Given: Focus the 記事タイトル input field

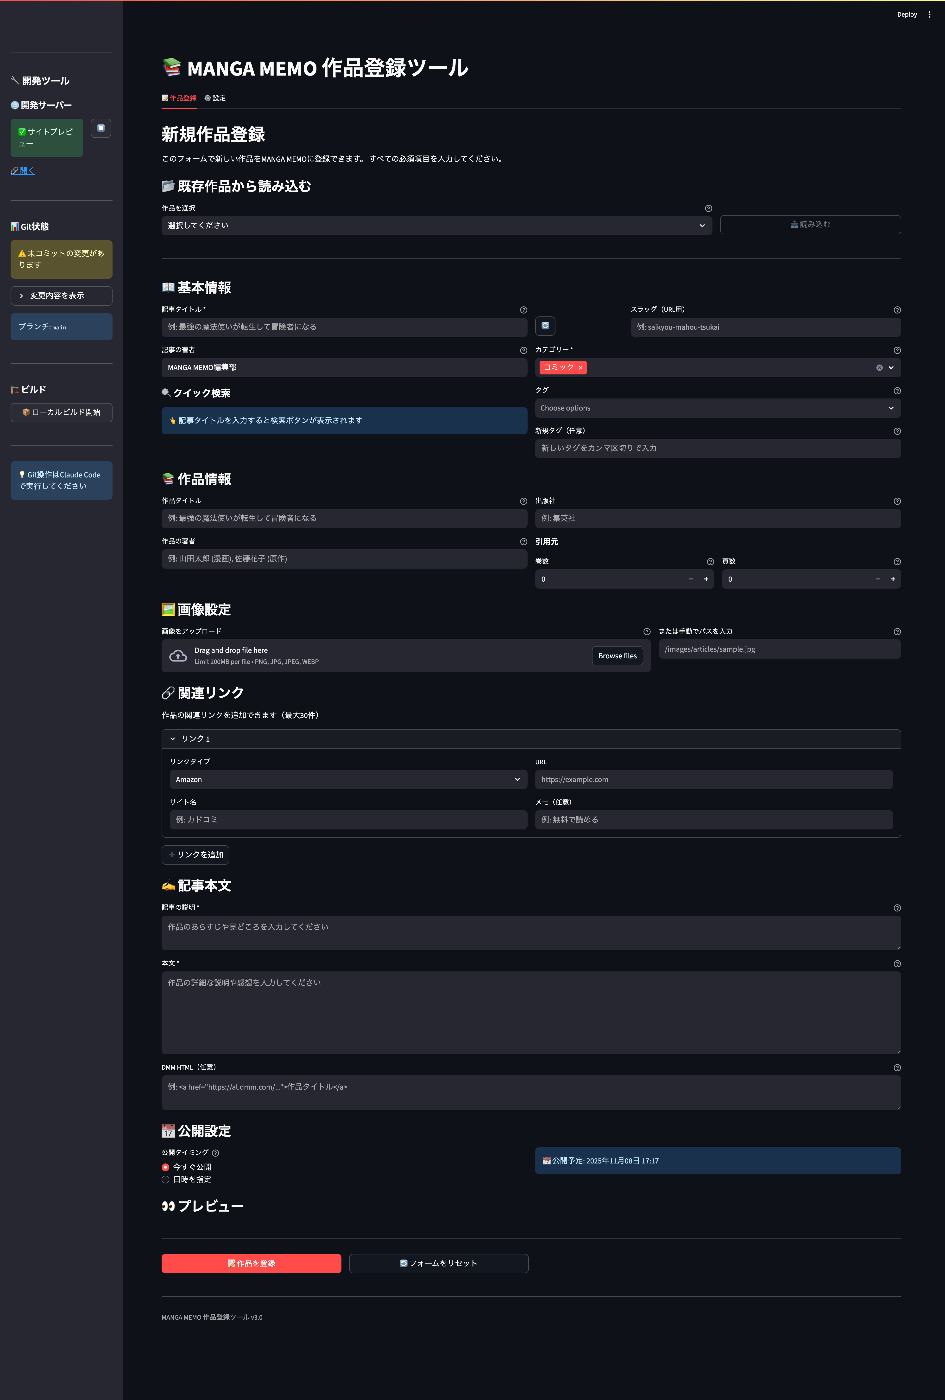Looking at the screenshot, I should point(345,327).
